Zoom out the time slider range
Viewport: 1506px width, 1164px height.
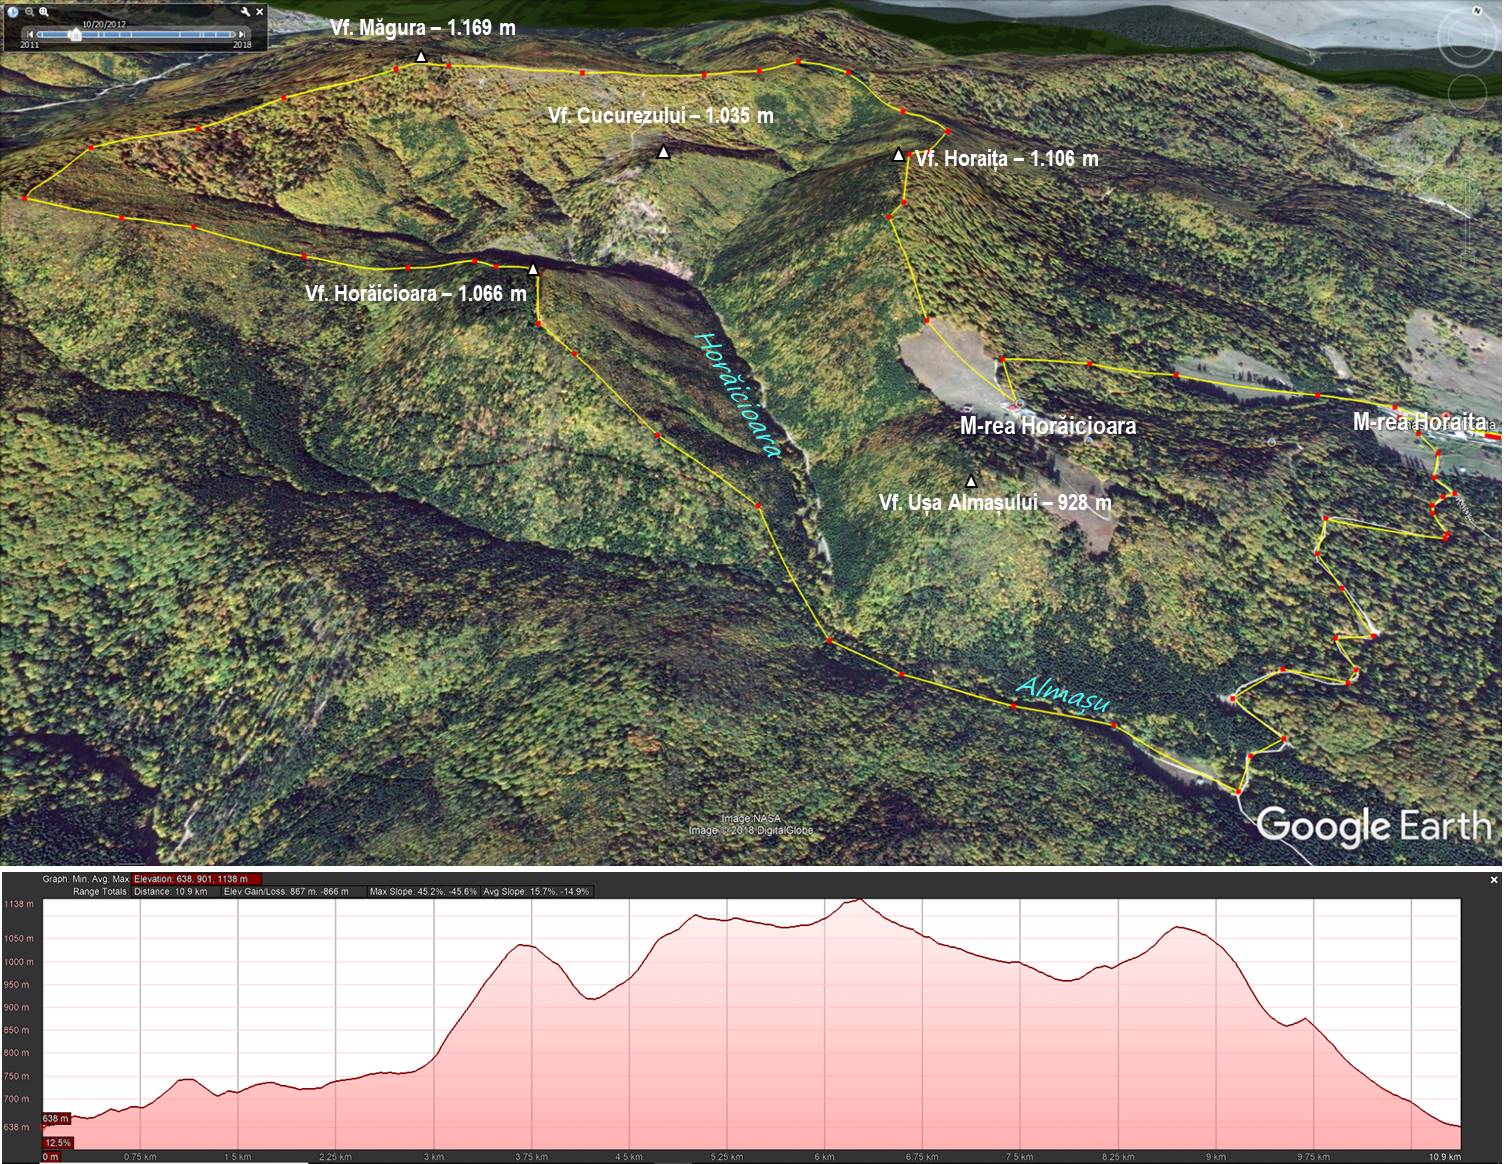click(30, 12)
